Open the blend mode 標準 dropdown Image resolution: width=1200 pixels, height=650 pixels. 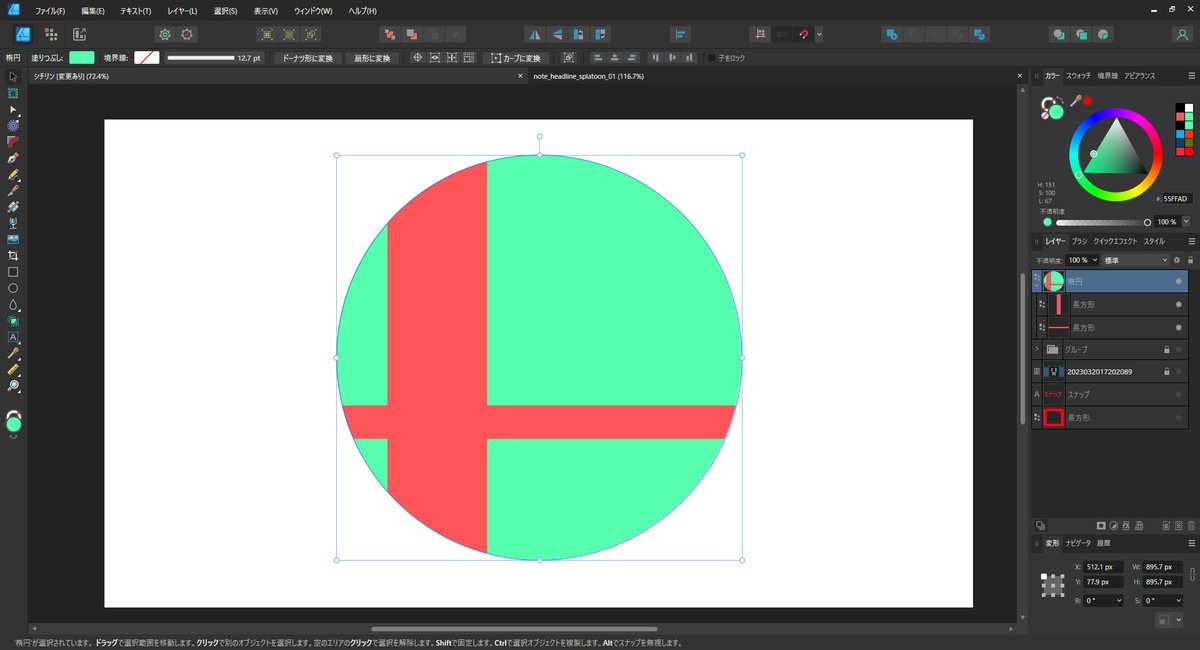(1135, 260)
